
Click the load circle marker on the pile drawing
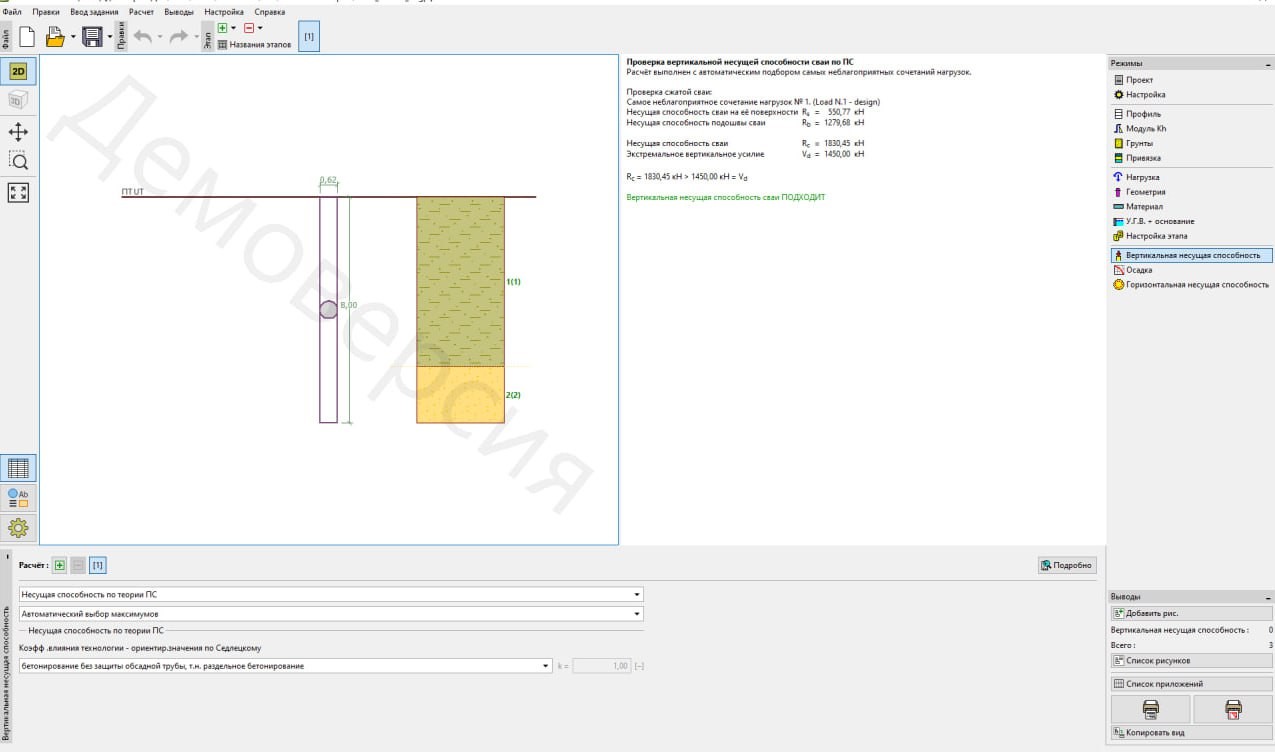[x=328, y=309]
